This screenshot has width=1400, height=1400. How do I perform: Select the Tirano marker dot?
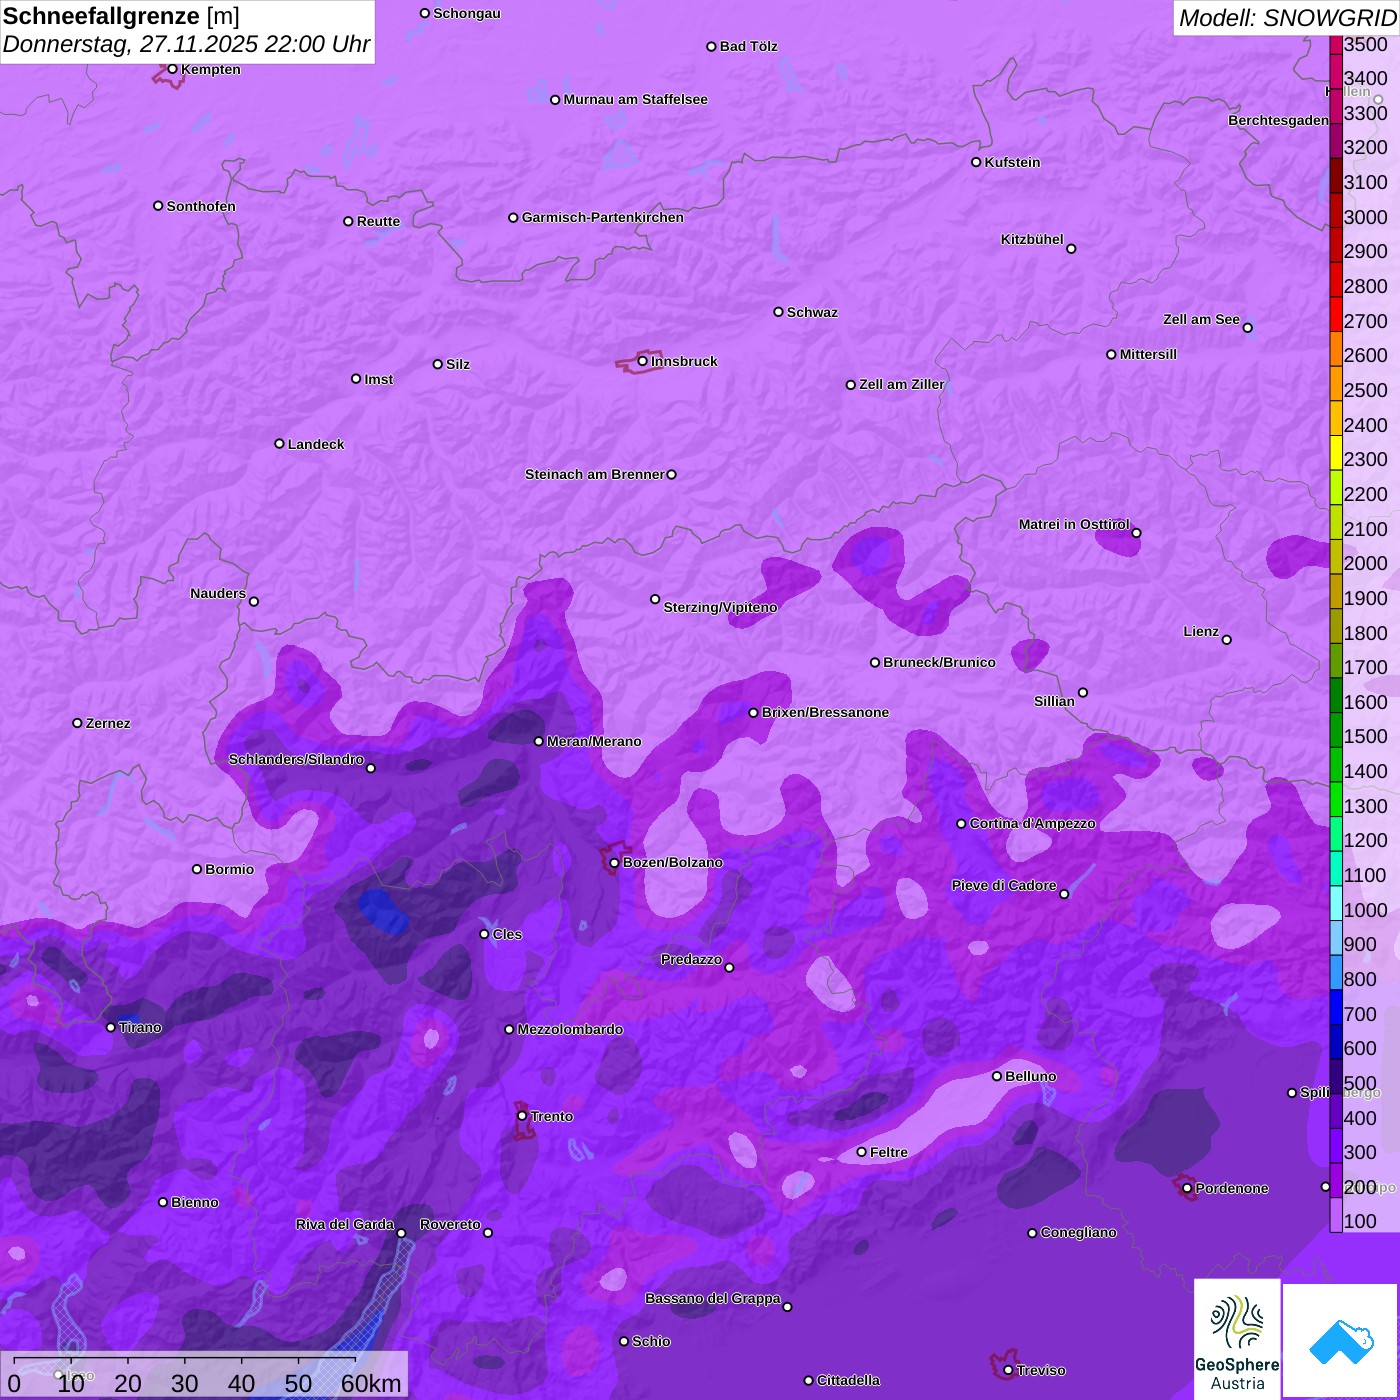point(111,1027)
